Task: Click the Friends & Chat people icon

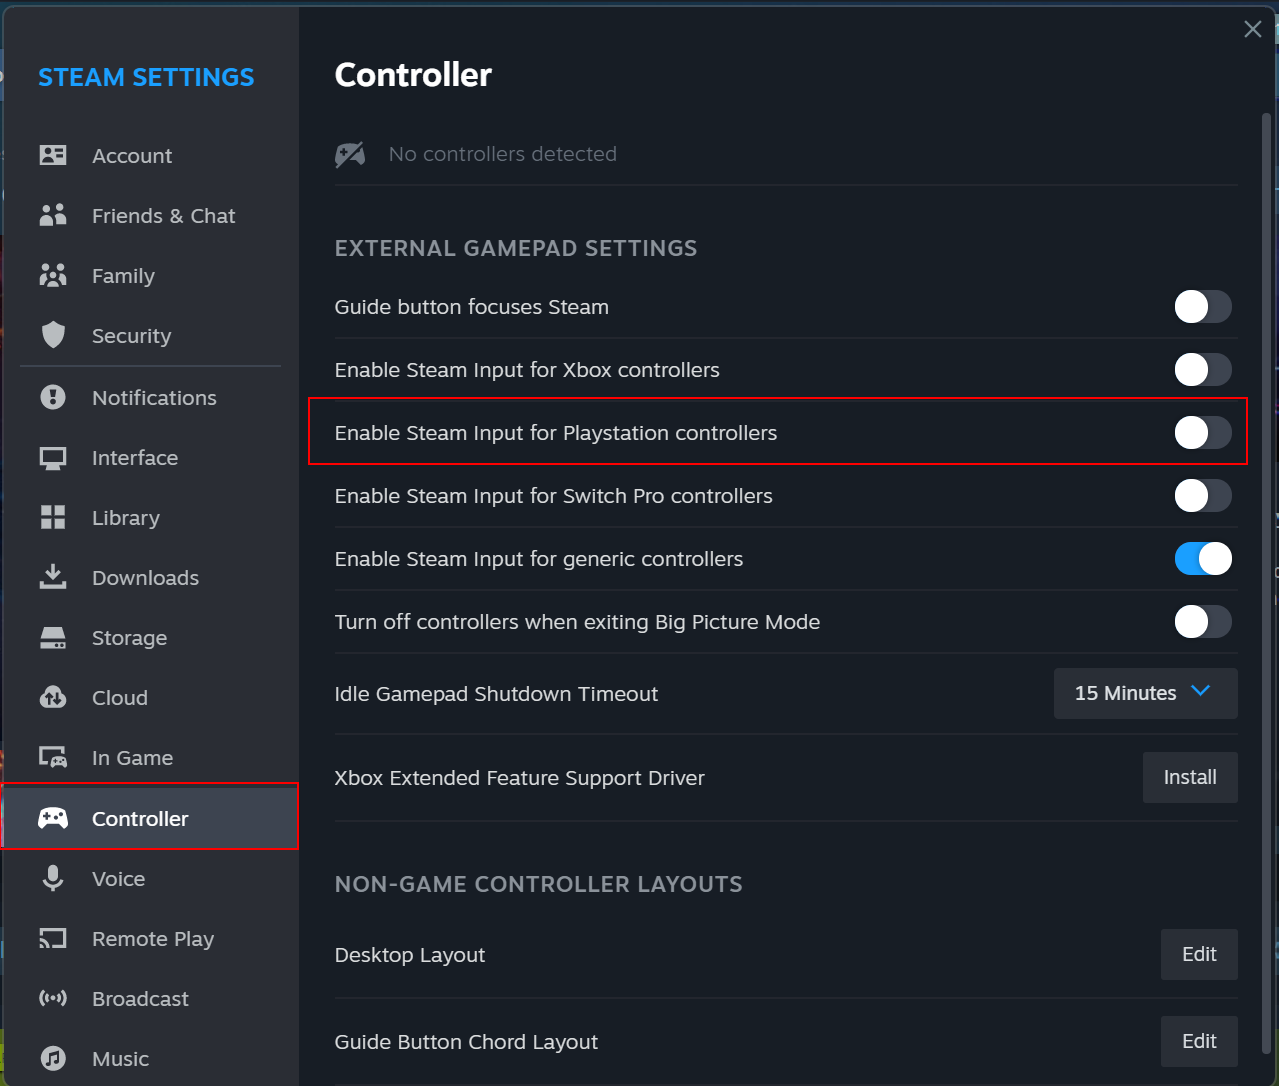Action: pyautogui.click(x=53, y=215)
